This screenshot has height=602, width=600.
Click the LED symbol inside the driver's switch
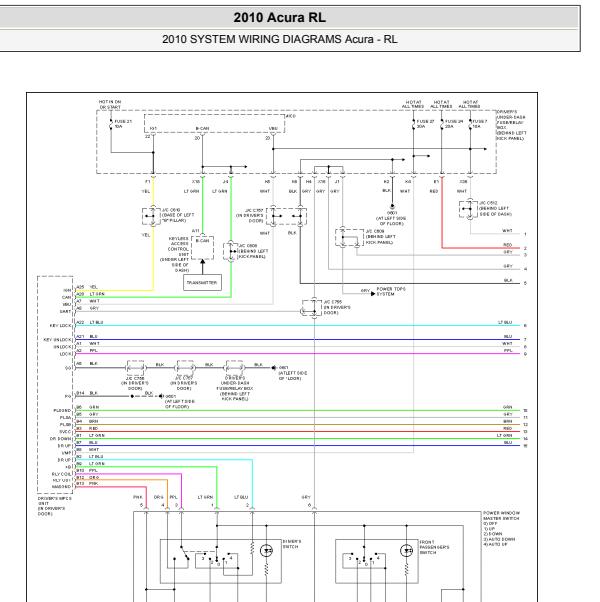pos(266,551)
